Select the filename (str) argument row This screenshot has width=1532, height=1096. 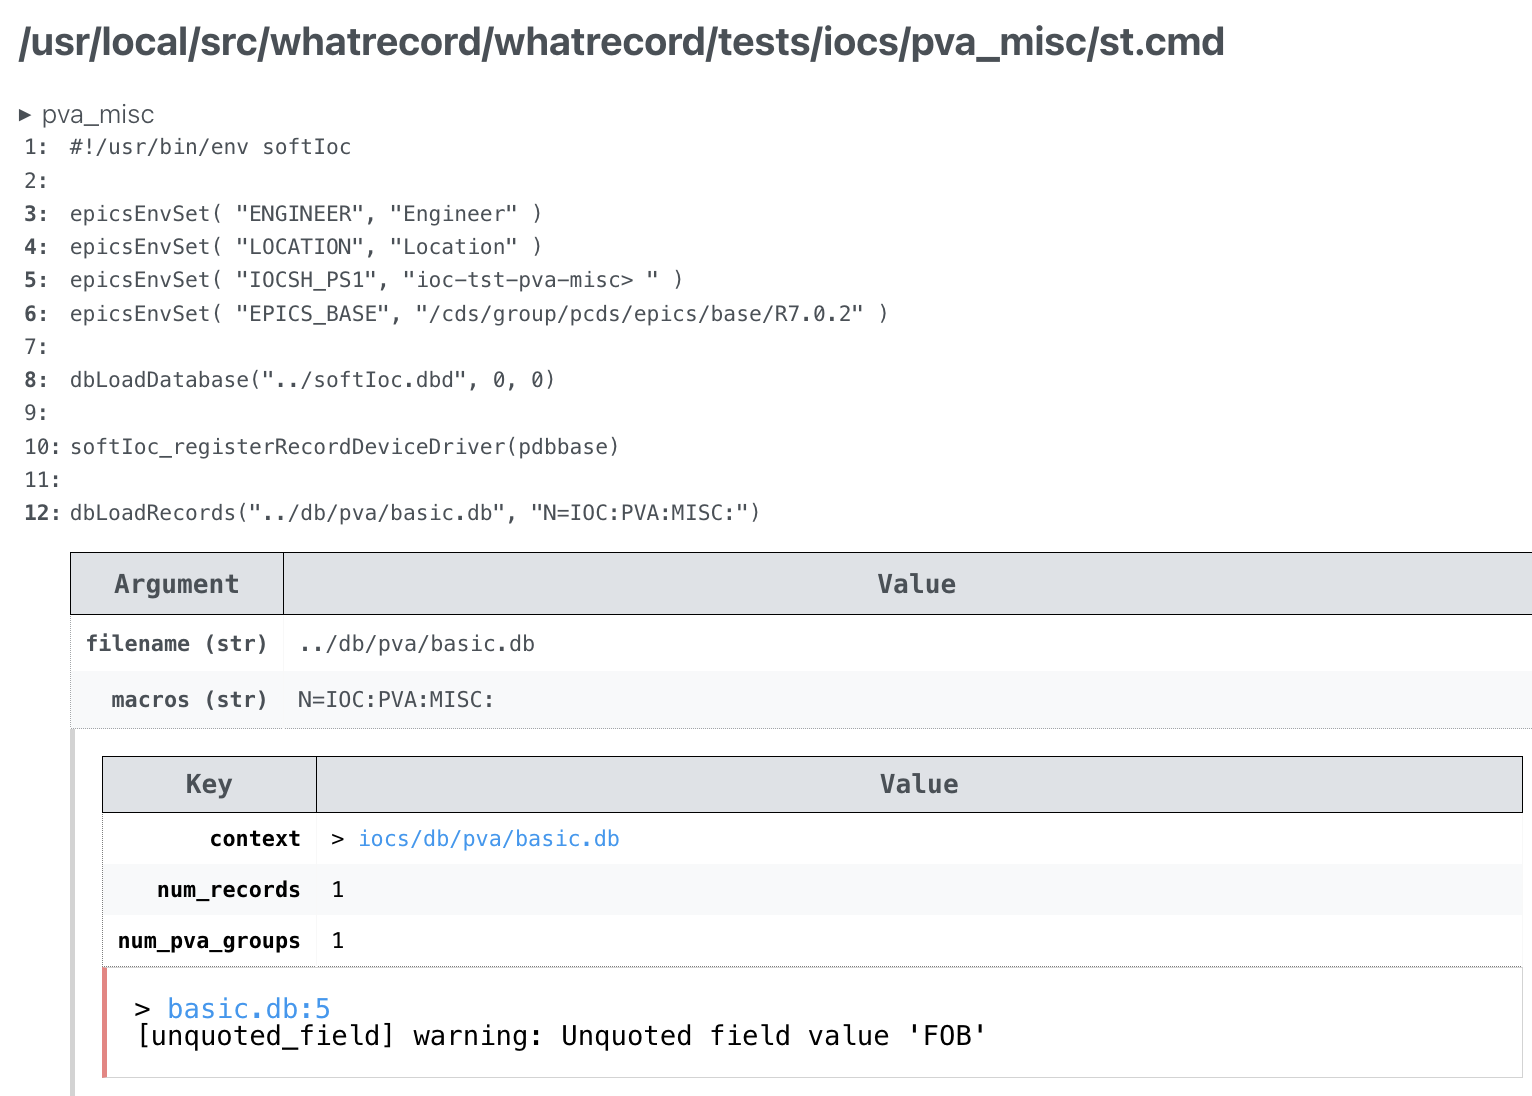pyautogui.click(x=416, y=643)
